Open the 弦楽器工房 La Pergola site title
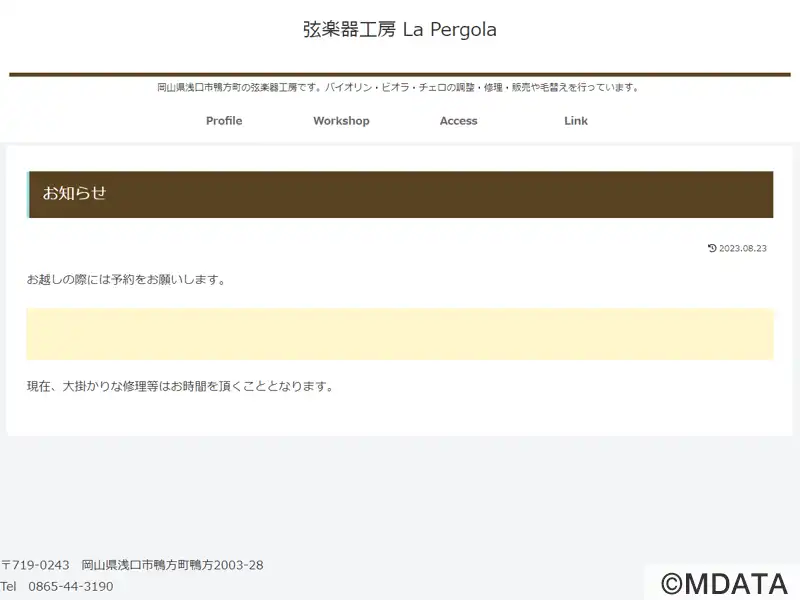The width and height of the screenshot is (800, 600). coord(399,30)
